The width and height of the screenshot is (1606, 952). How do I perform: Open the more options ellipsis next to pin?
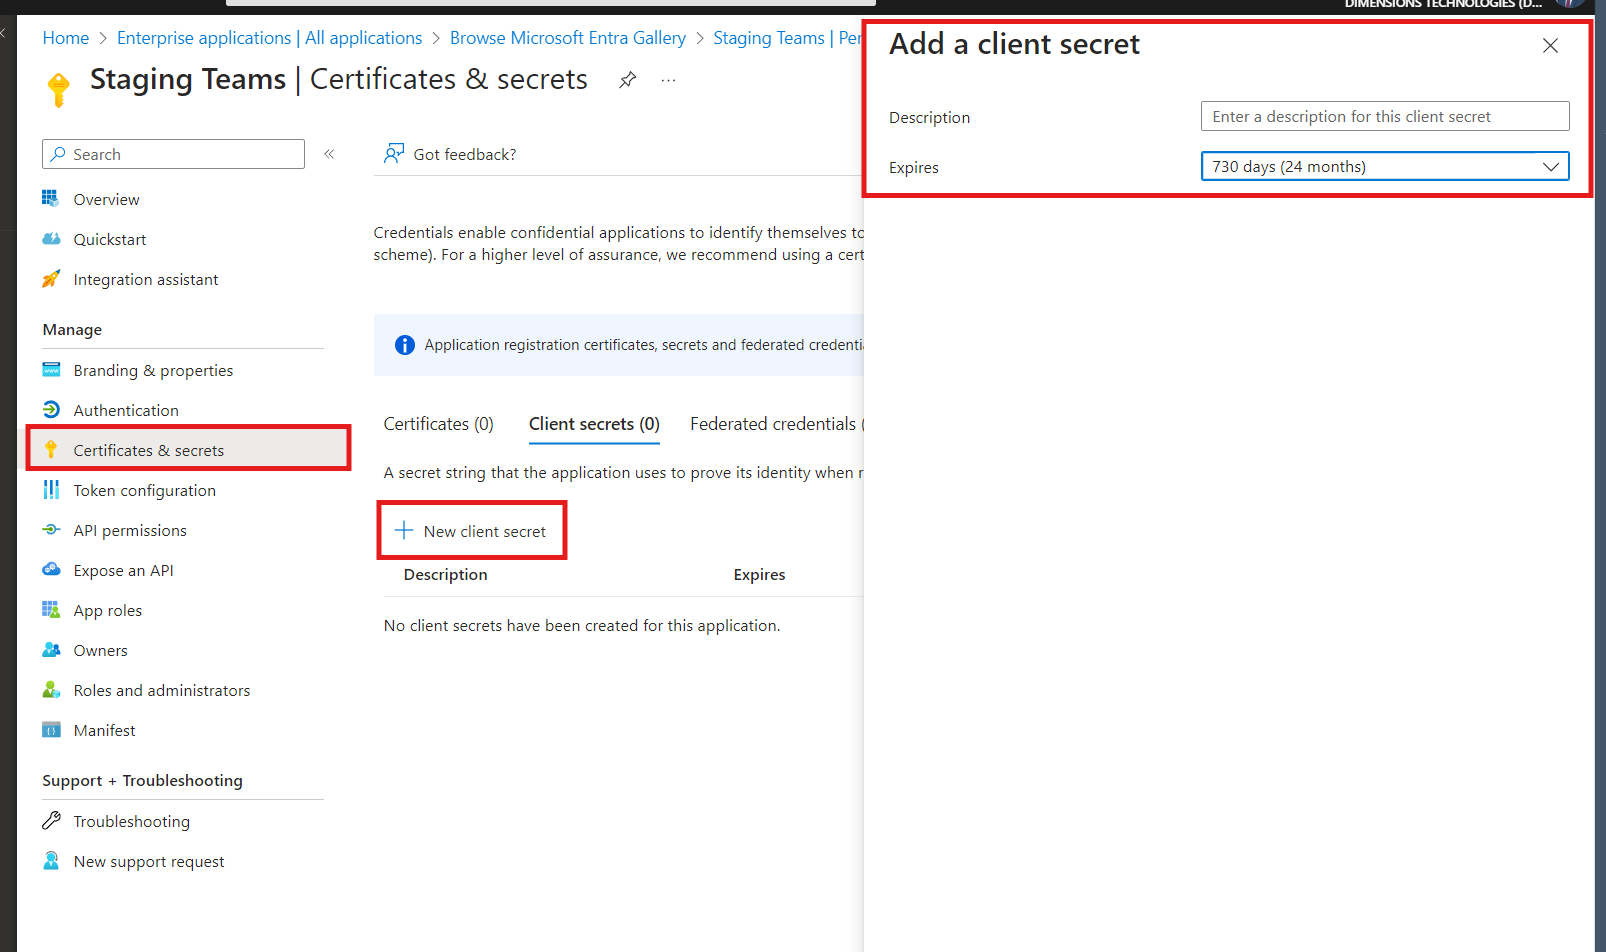click(x=669, y=80)
